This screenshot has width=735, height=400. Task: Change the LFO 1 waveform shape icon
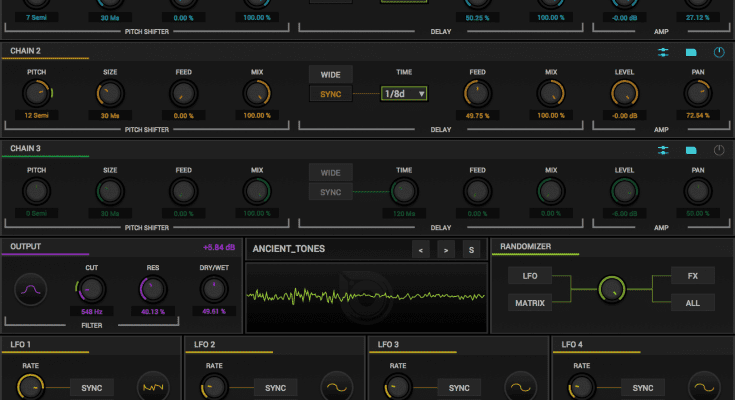153,387
